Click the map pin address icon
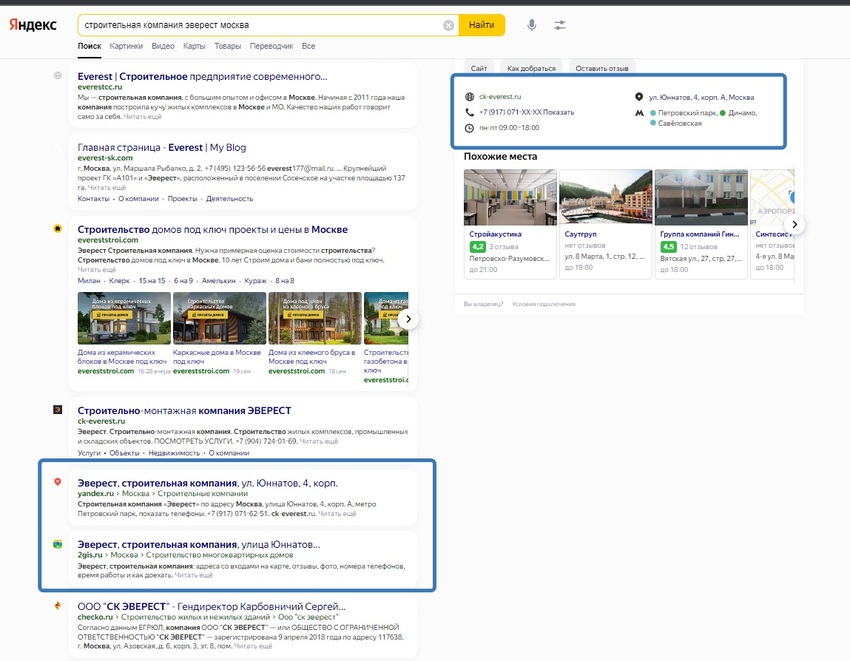 pos(639,97)
